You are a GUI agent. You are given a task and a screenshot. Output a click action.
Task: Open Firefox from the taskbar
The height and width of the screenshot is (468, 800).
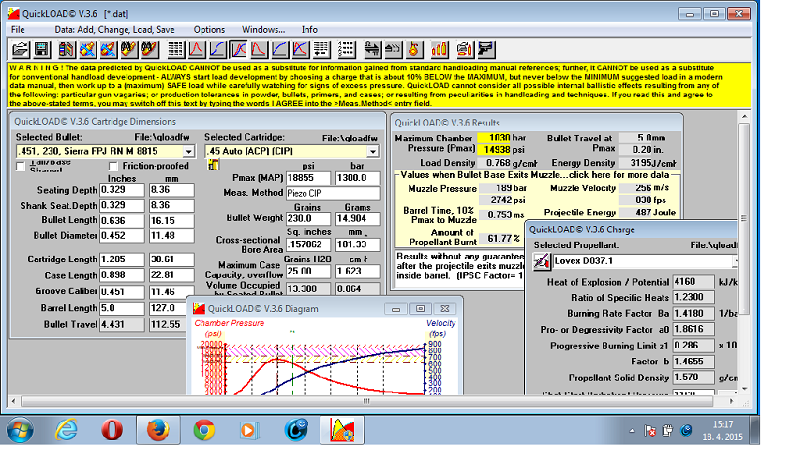click(x=156, y=430)
